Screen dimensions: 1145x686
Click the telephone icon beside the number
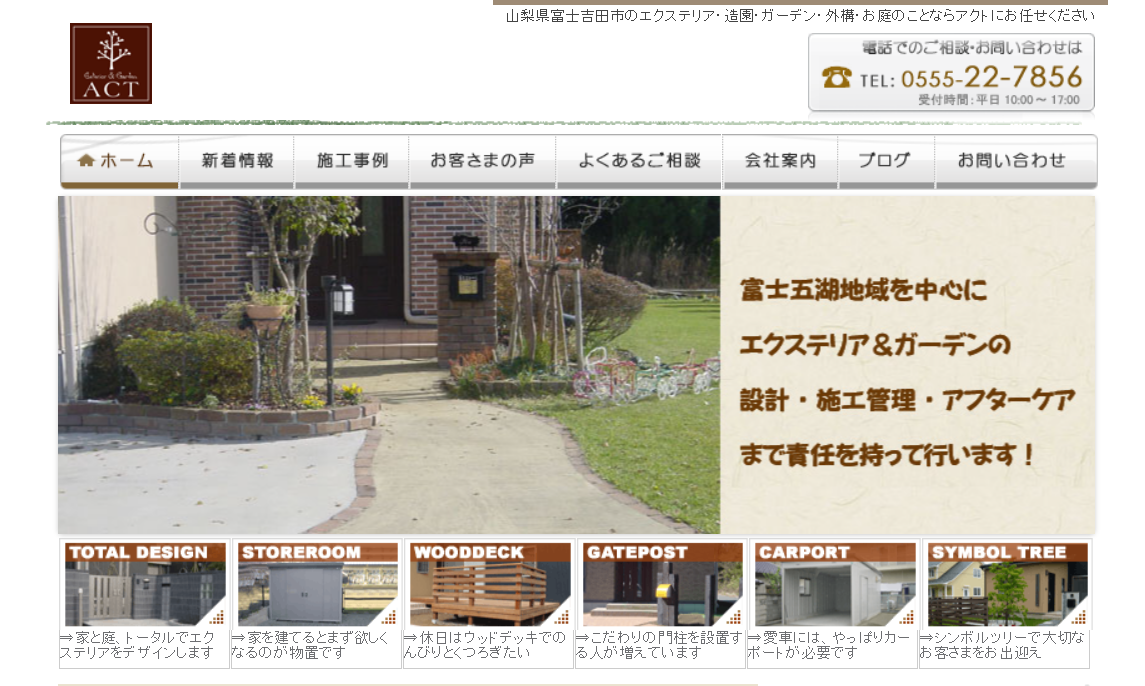coord(836,77)
